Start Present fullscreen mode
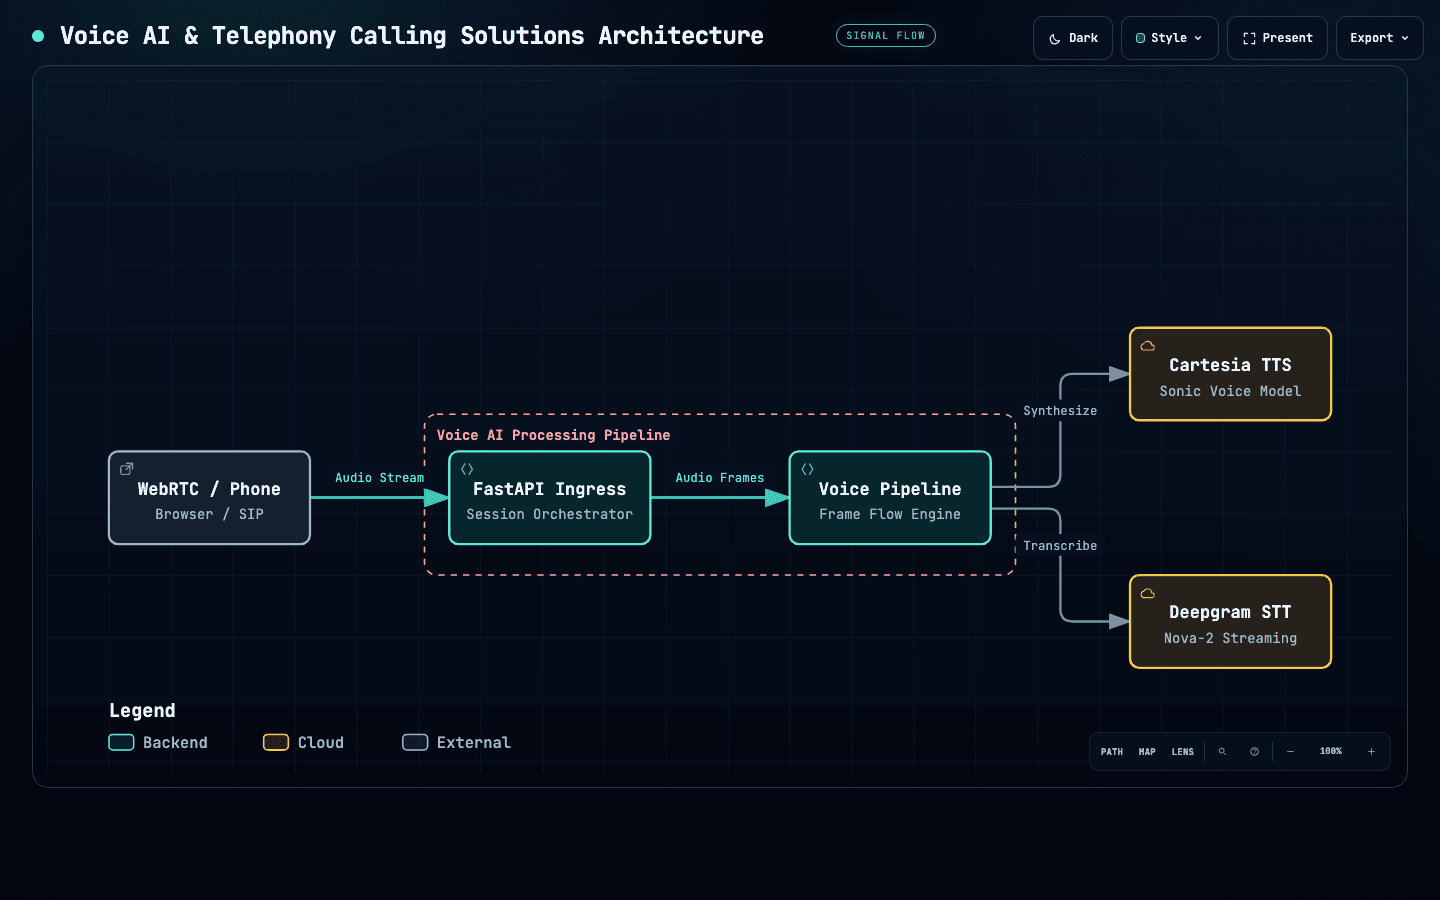 (x=1277, y=38)
